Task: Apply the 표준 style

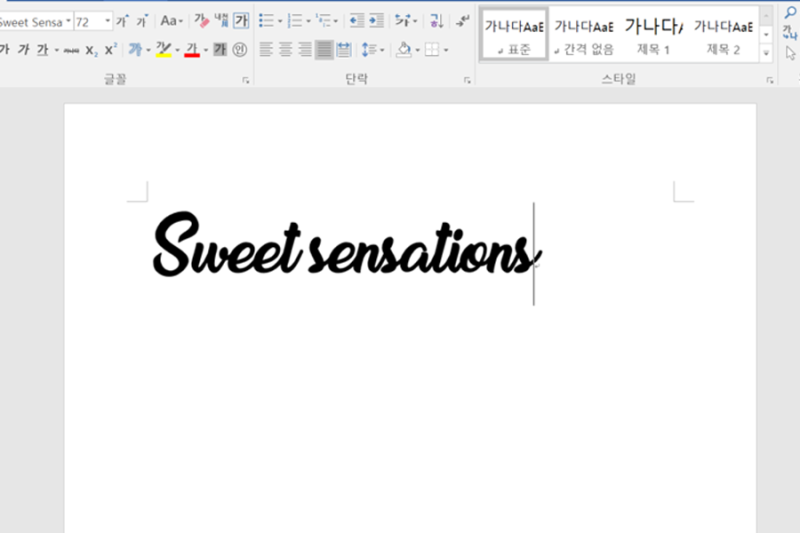Action: click(x=514, y=35)
